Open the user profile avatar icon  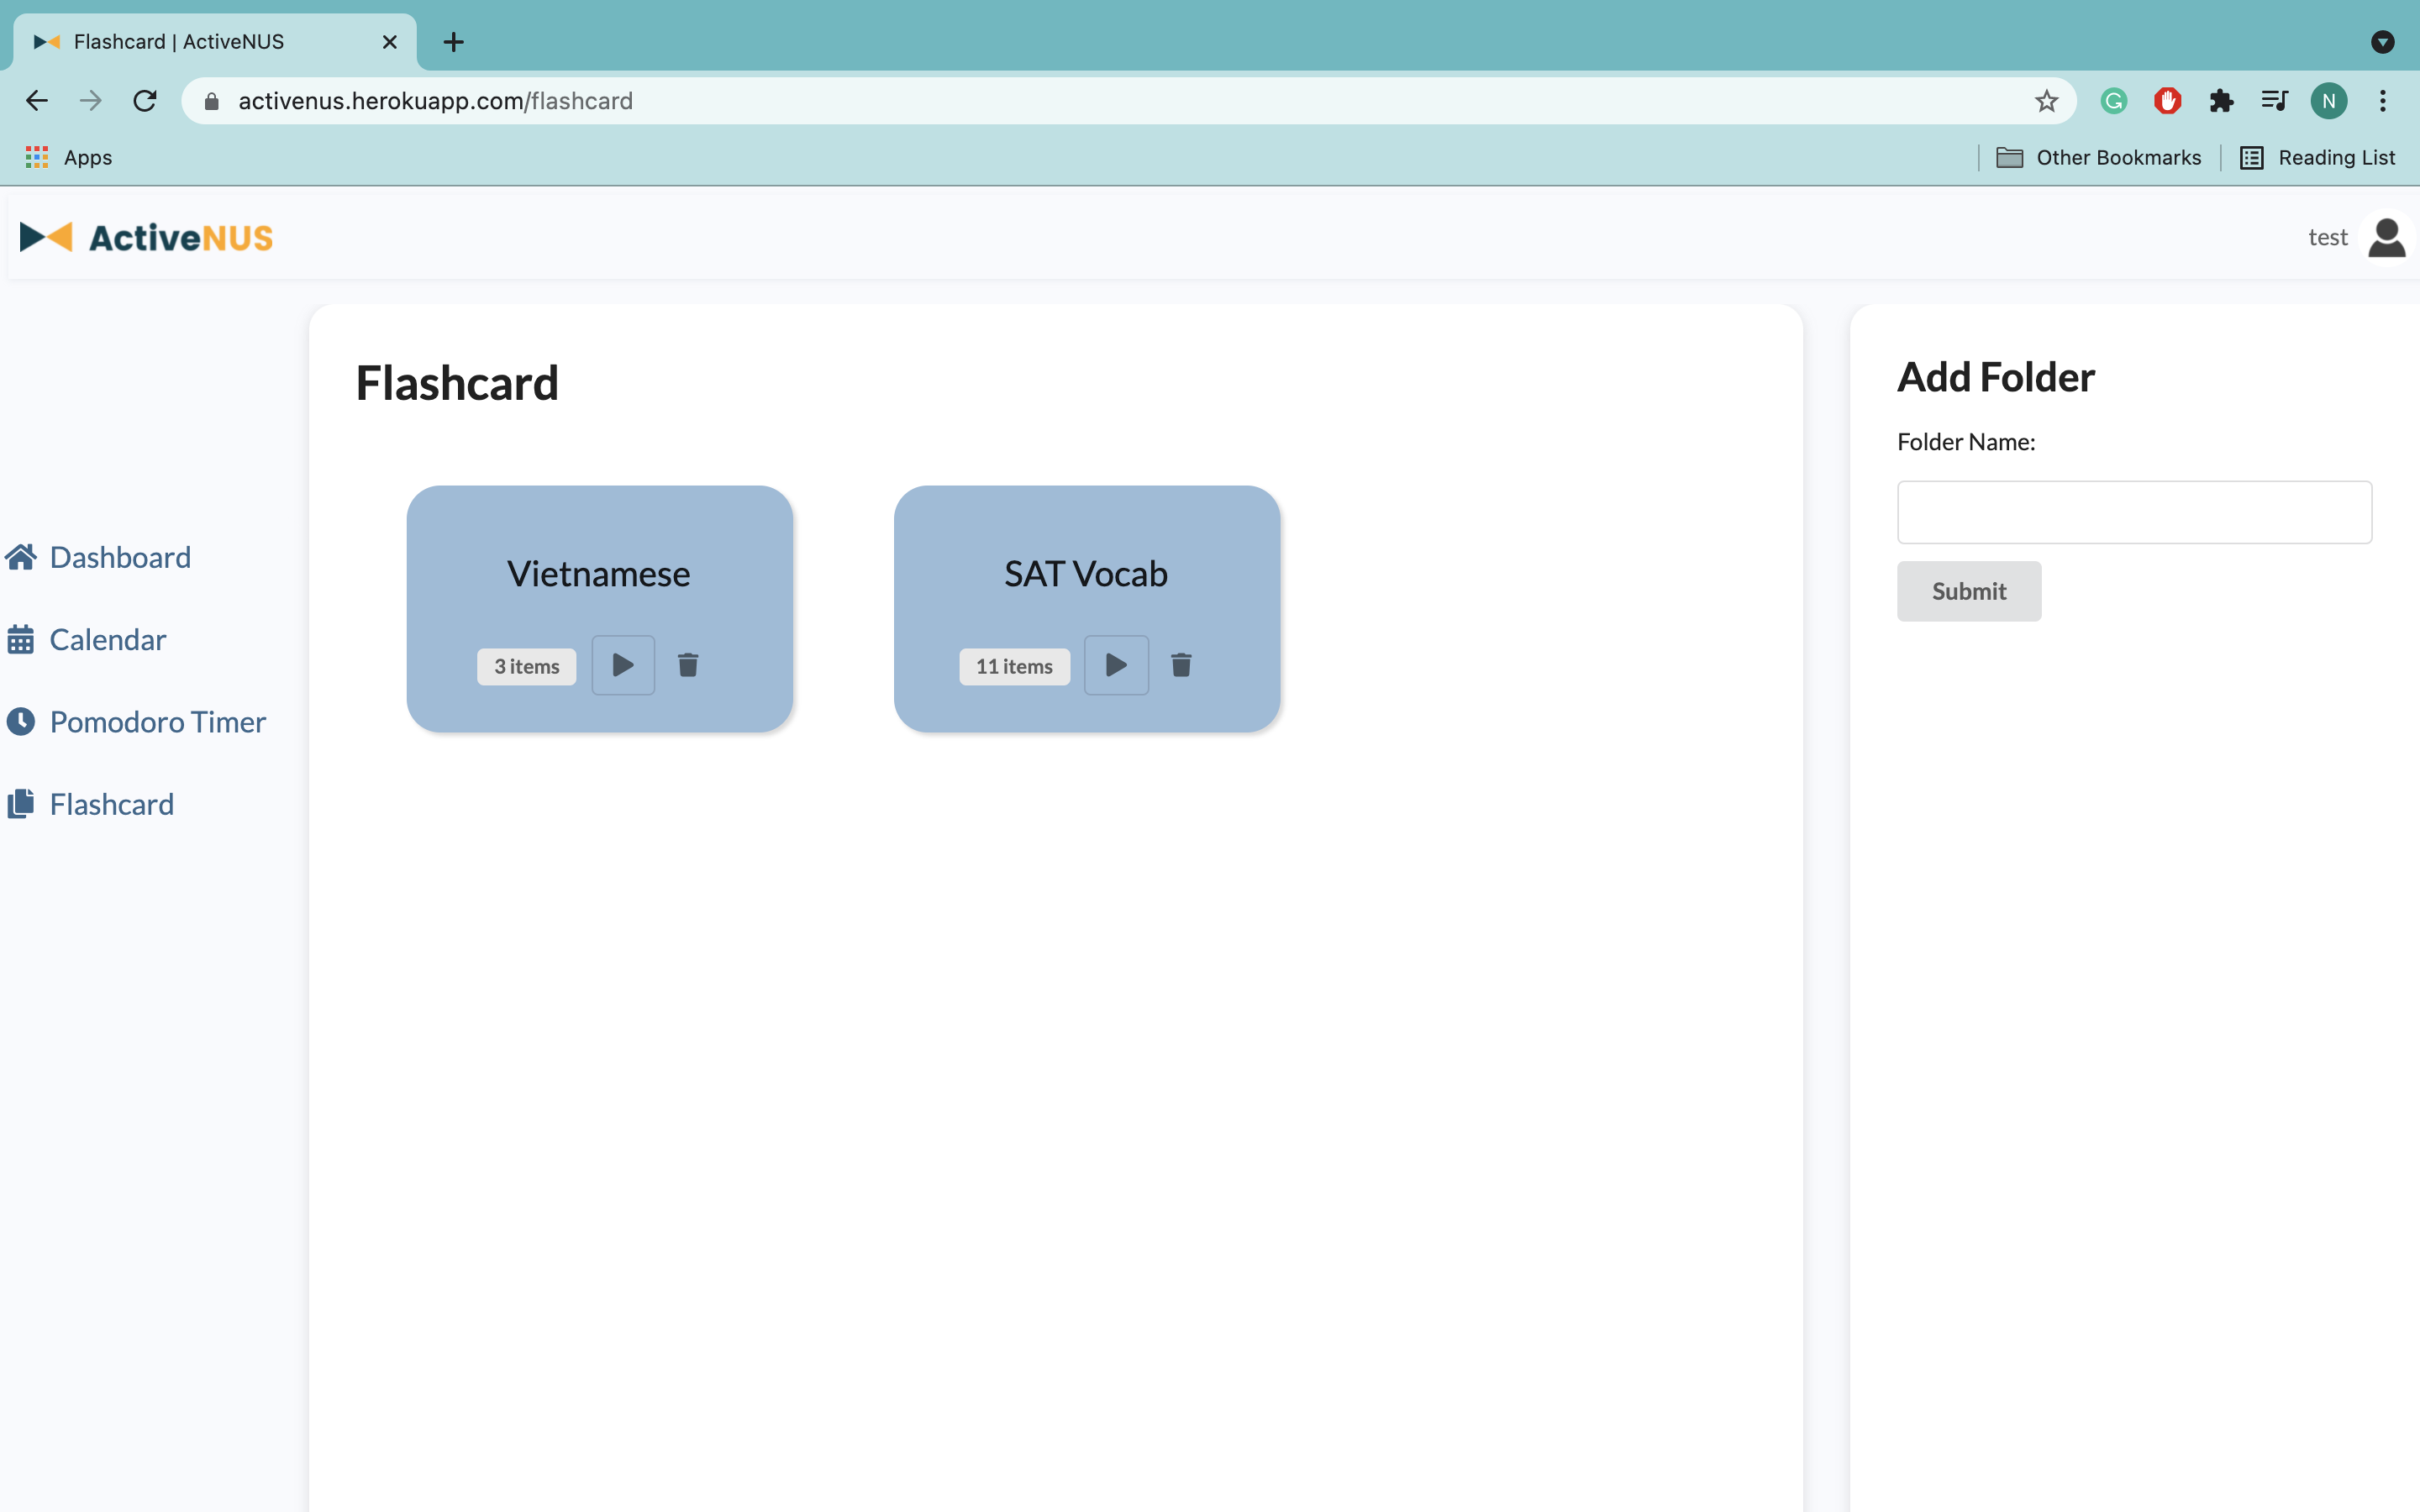(x=2386, y=237)
